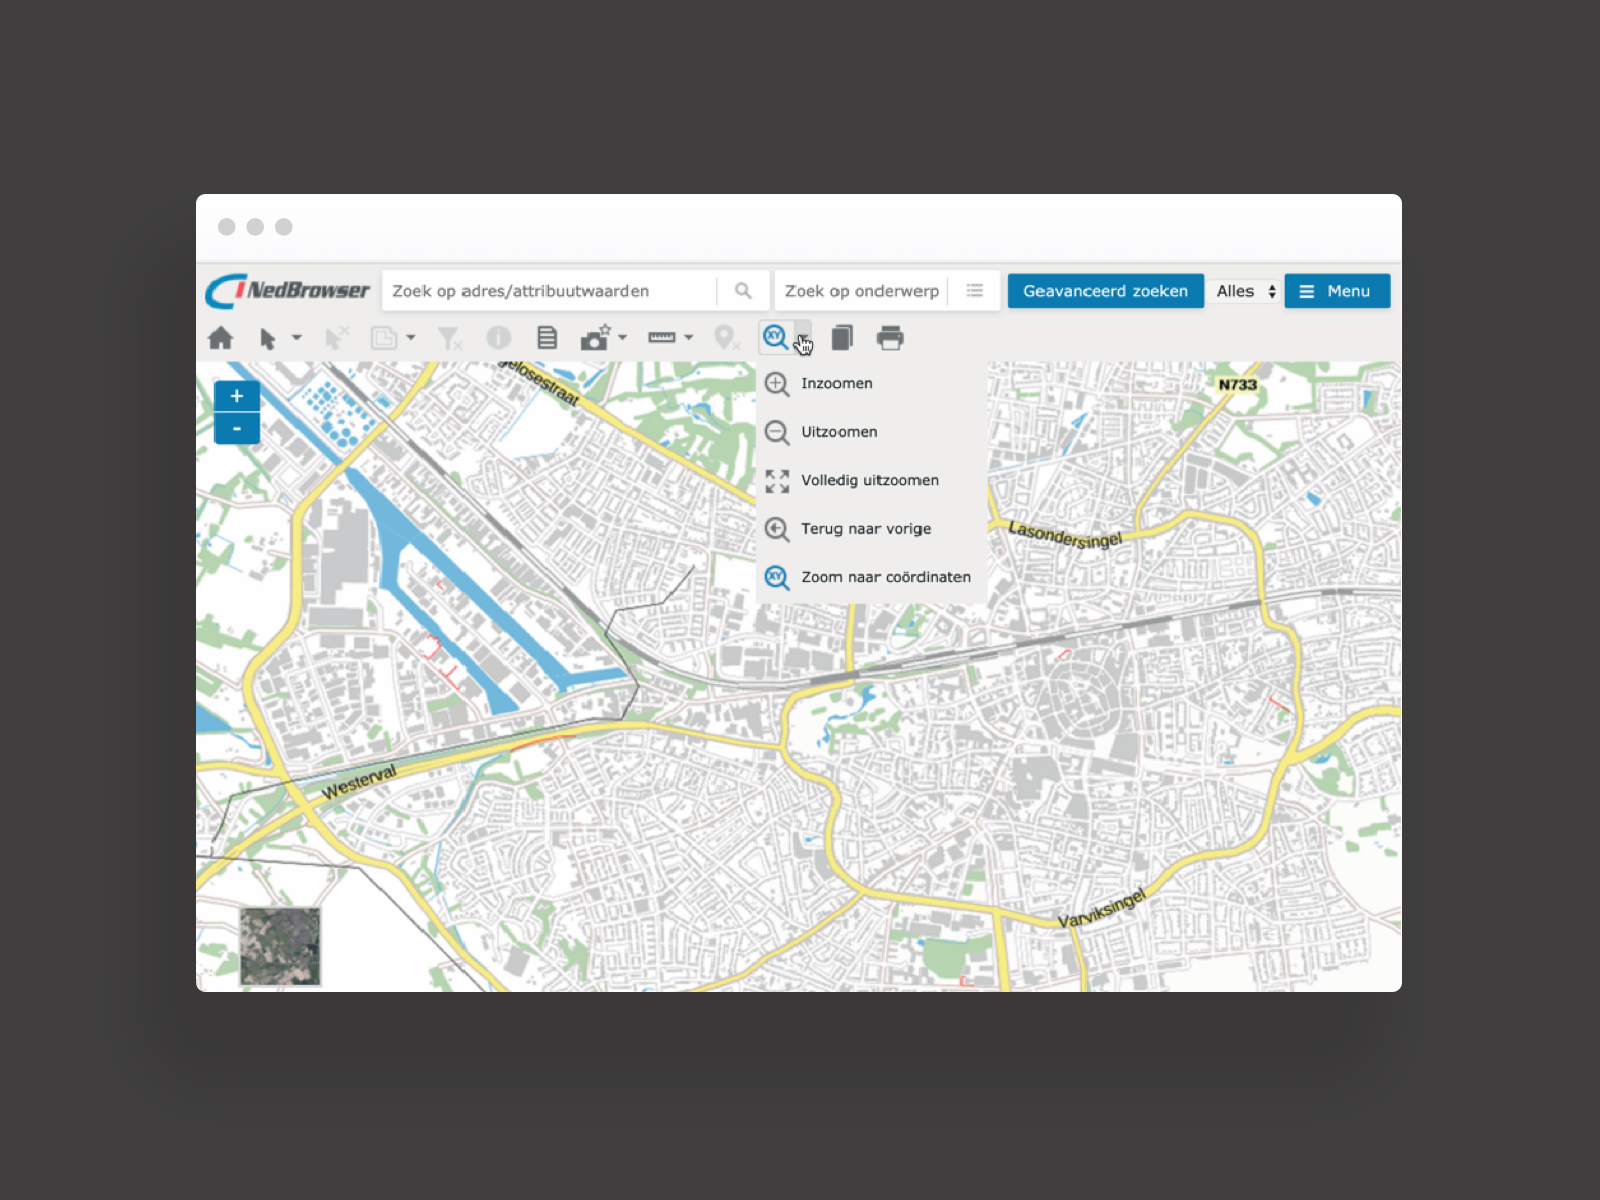This screenshot has height=1200, width=1600.
Task: Focus the Zoek op onderwerp field
Action: [862, 291]
